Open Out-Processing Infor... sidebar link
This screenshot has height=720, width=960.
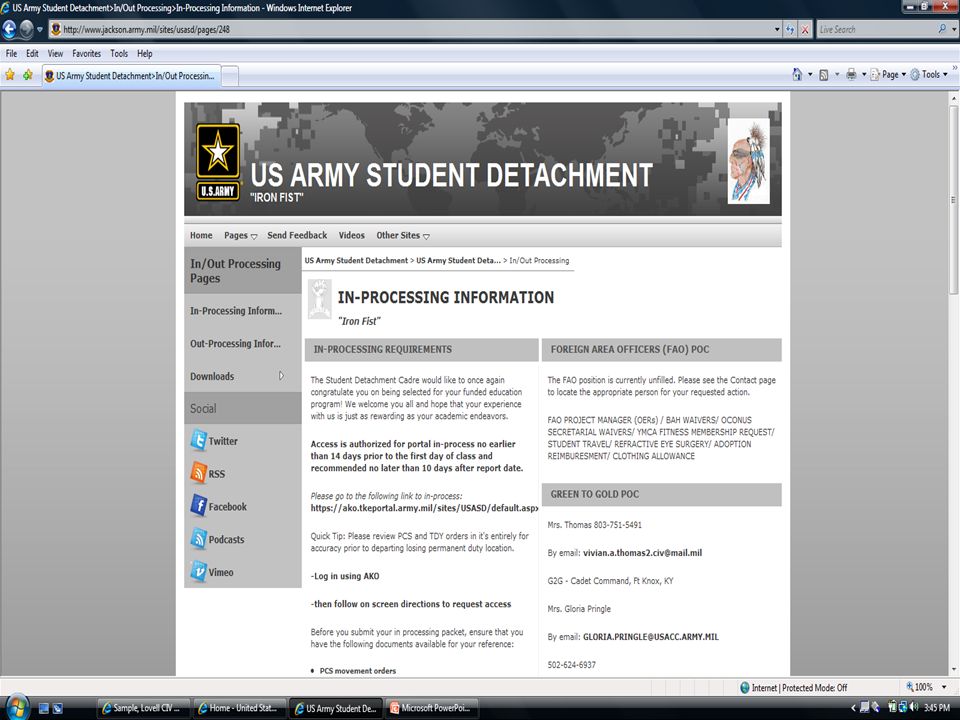(x=235, y=343)
